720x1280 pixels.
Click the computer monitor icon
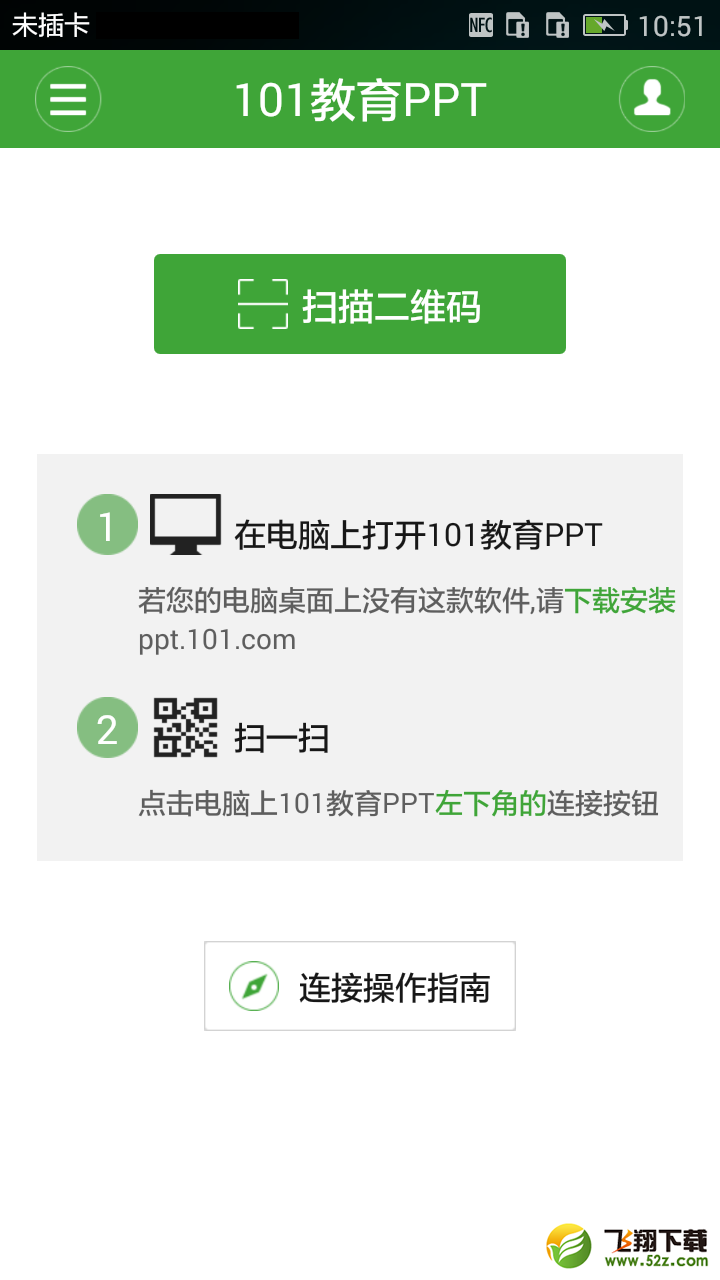(186, 524)
